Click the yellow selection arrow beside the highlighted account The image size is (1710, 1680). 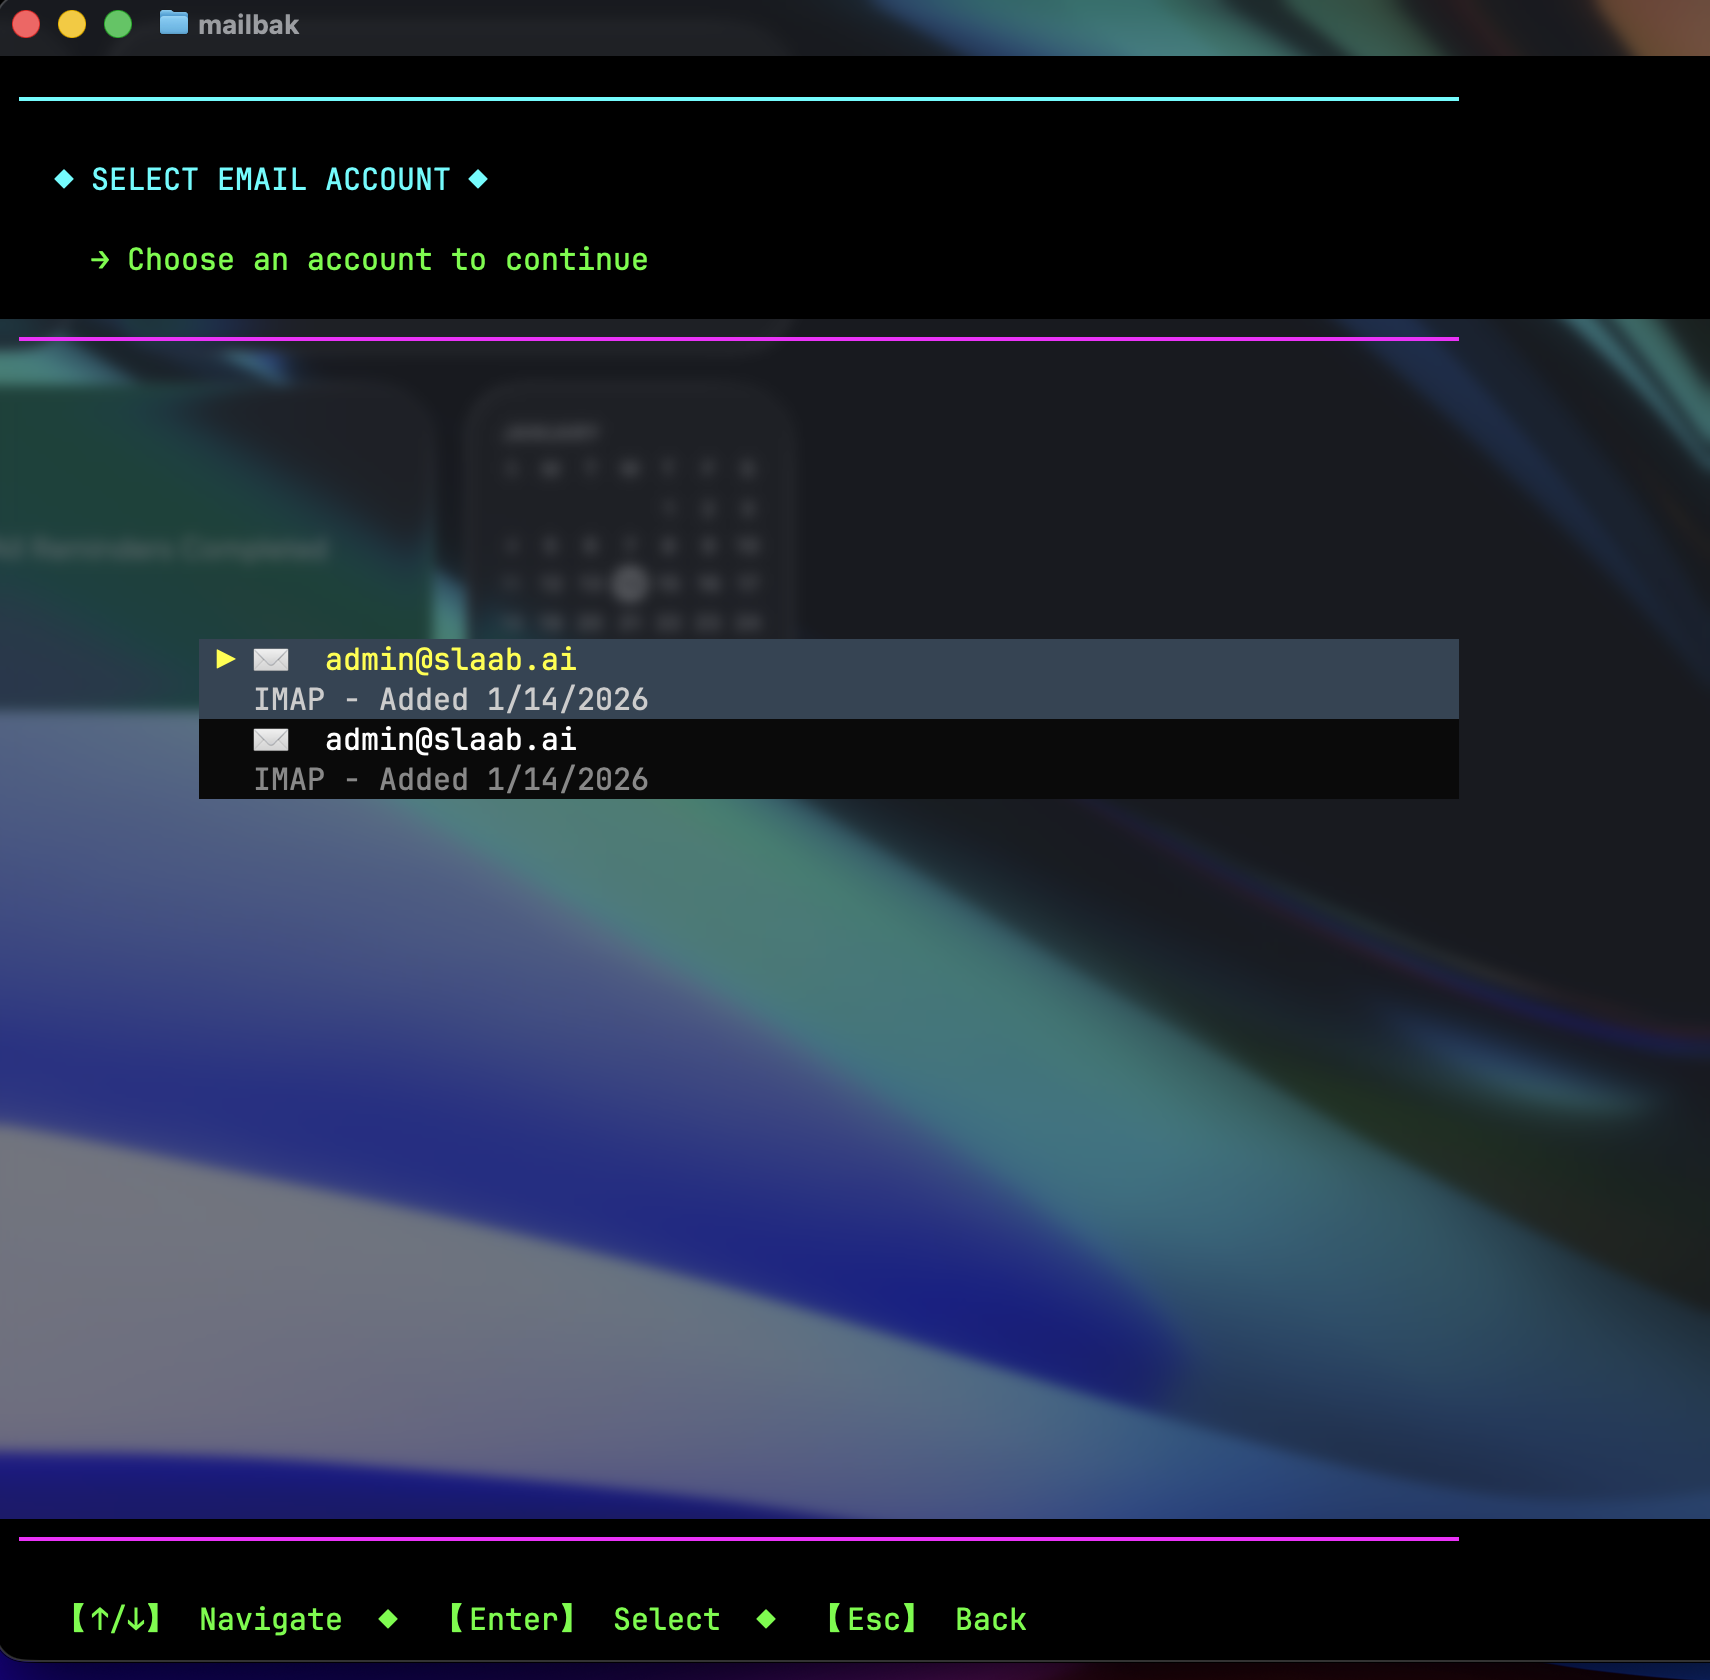226,659
